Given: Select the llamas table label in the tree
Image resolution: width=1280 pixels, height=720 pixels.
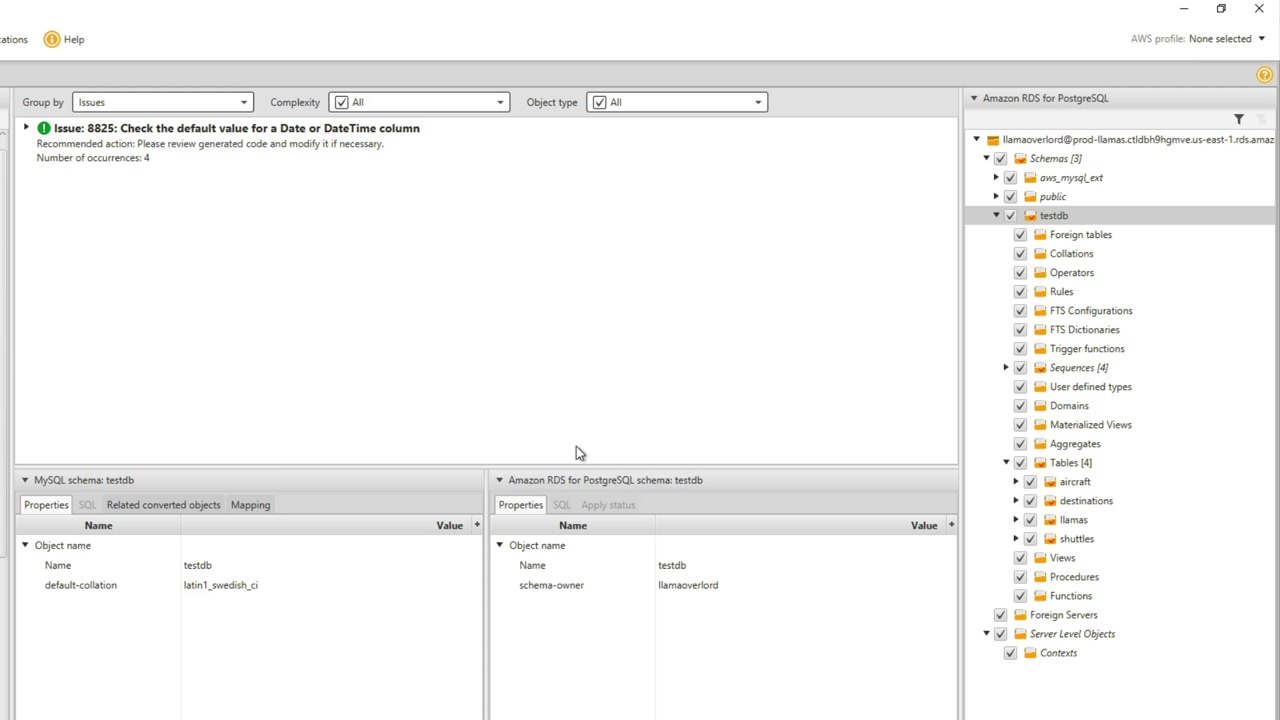Looking at the screenshot, I should (x=1073, y=520).
